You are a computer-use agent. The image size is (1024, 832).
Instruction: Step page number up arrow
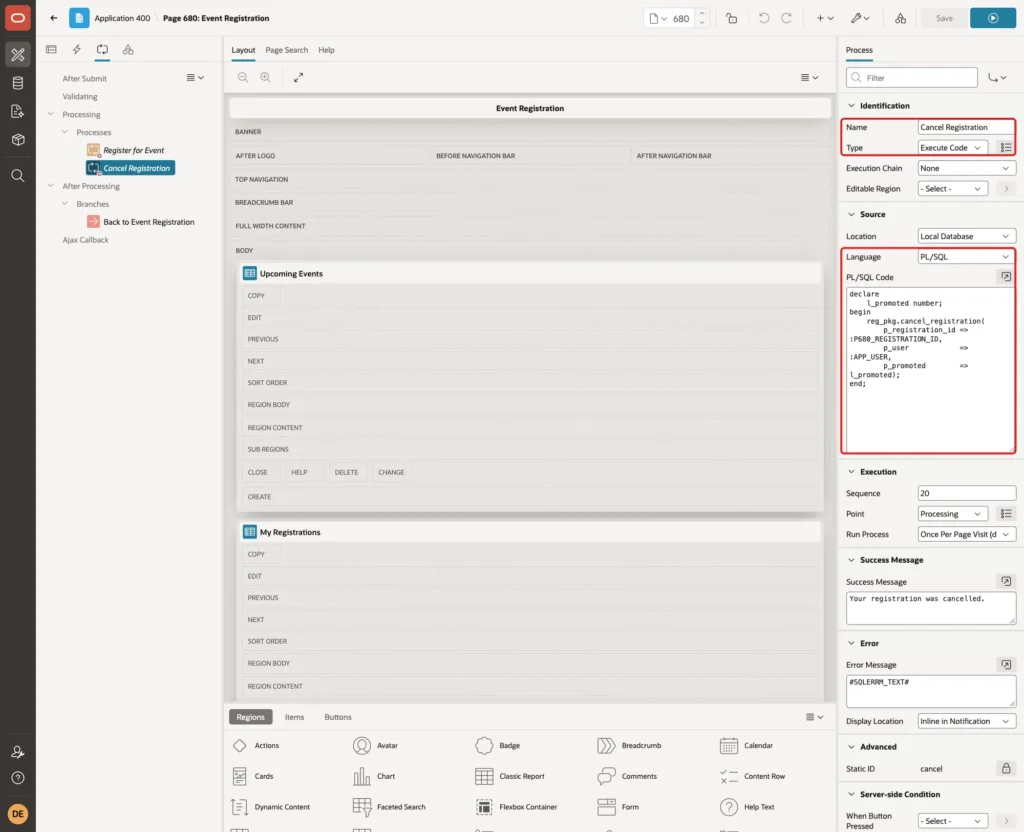[702, 13]
